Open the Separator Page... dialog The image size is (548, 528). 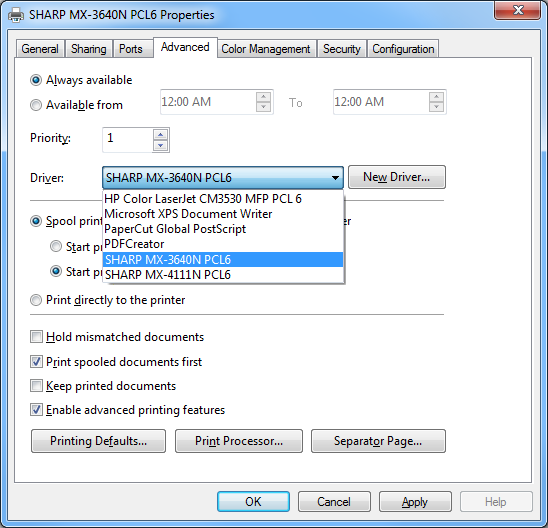click(x=378, y=441)
